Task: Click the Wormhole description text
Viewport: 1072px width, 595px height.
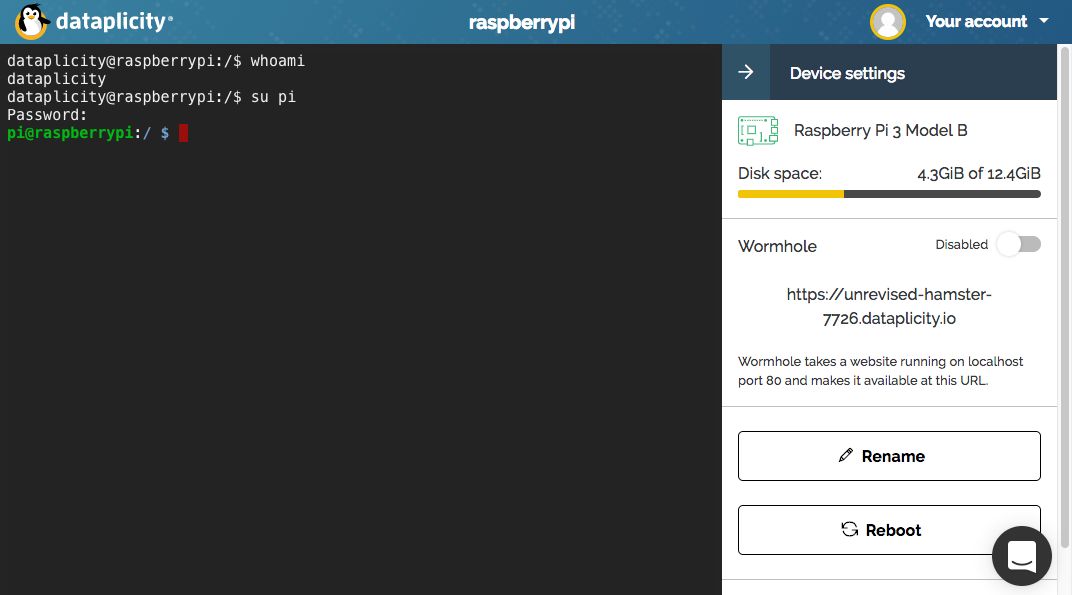Action: click(881, 371)
